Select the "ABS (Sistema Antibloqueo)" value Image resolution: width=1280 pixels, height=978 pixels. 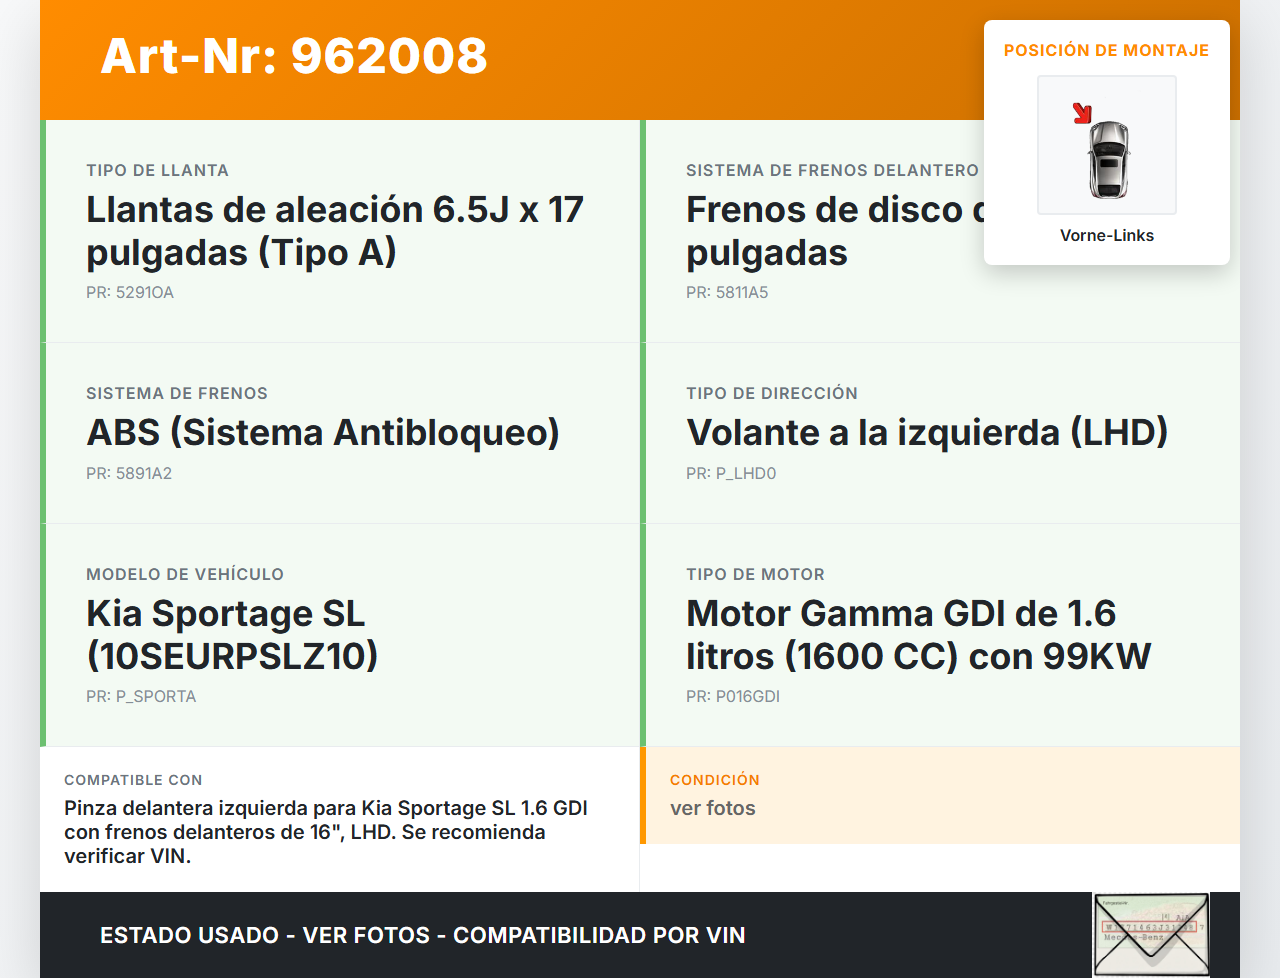(323, 433)
